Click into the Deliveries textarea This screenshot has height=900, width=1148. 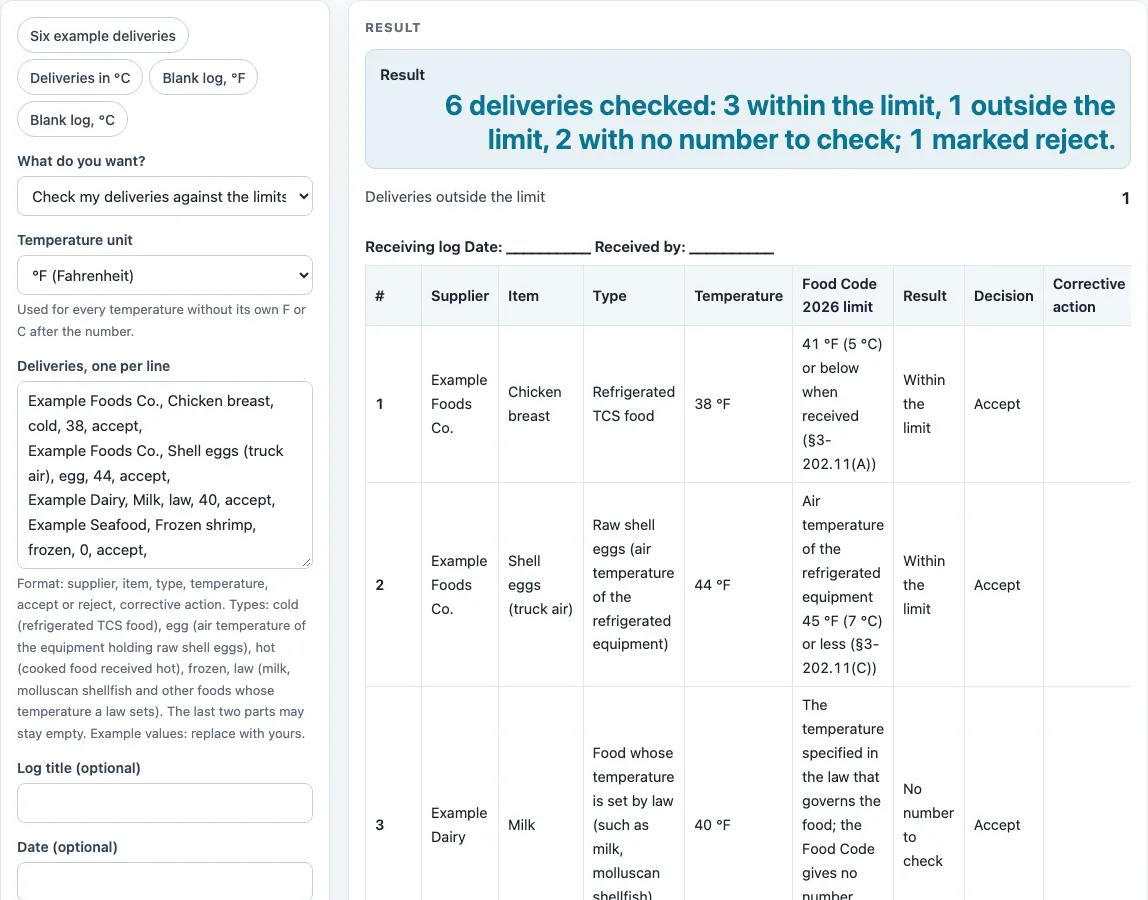pos(165,475)
